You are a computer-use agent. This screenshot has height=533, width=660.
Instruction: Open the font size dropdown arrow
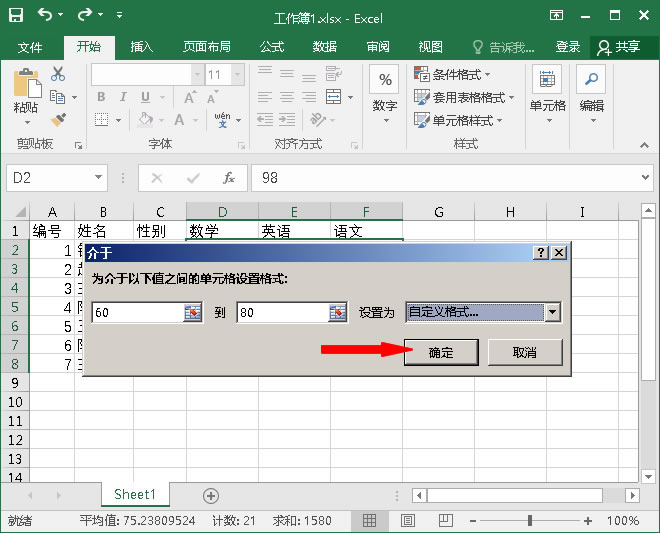237,75
